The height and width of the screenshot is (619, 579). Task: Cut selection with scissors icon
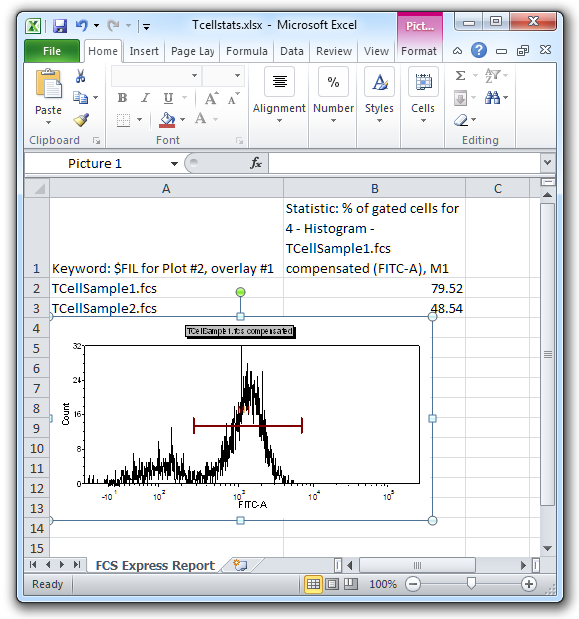81,76
